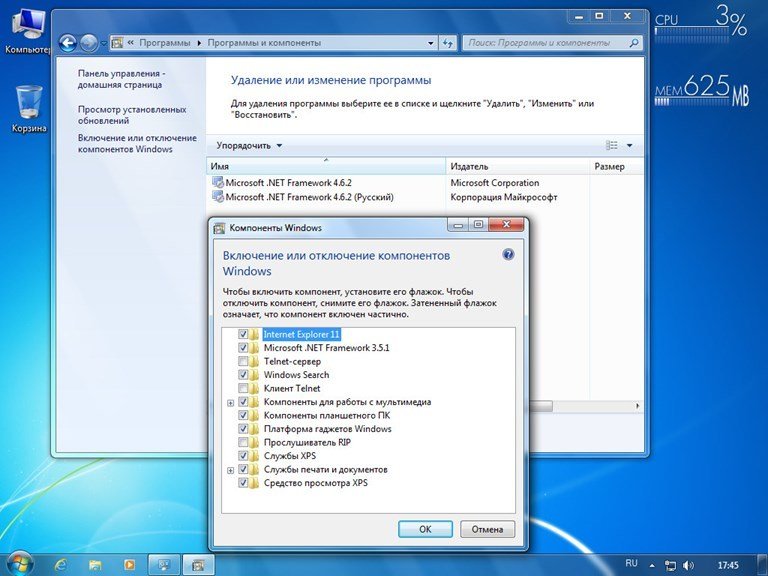Click the .NET Framework 4.6.2 (Русский) icon
The image size is (768, 576).
coord(217,196)
